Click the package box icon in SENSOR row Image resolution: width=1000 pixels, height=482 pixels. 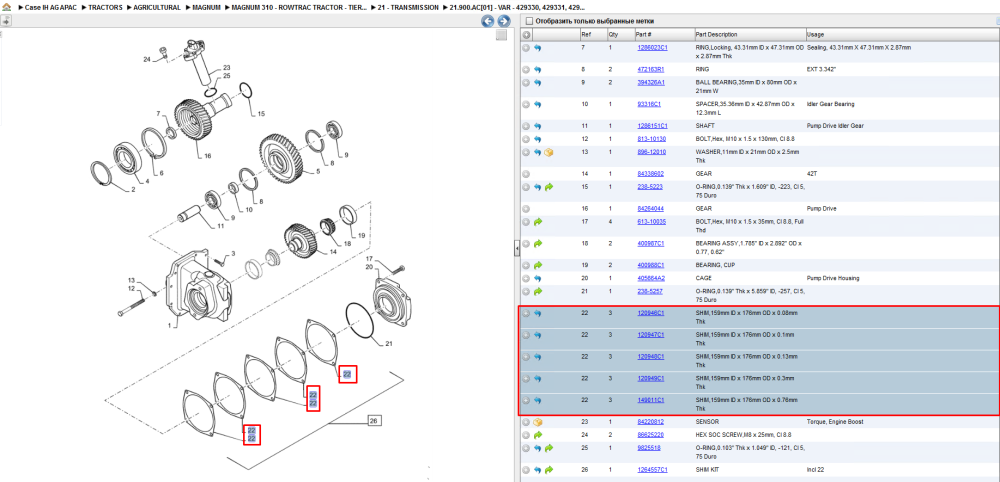[537, 422]
